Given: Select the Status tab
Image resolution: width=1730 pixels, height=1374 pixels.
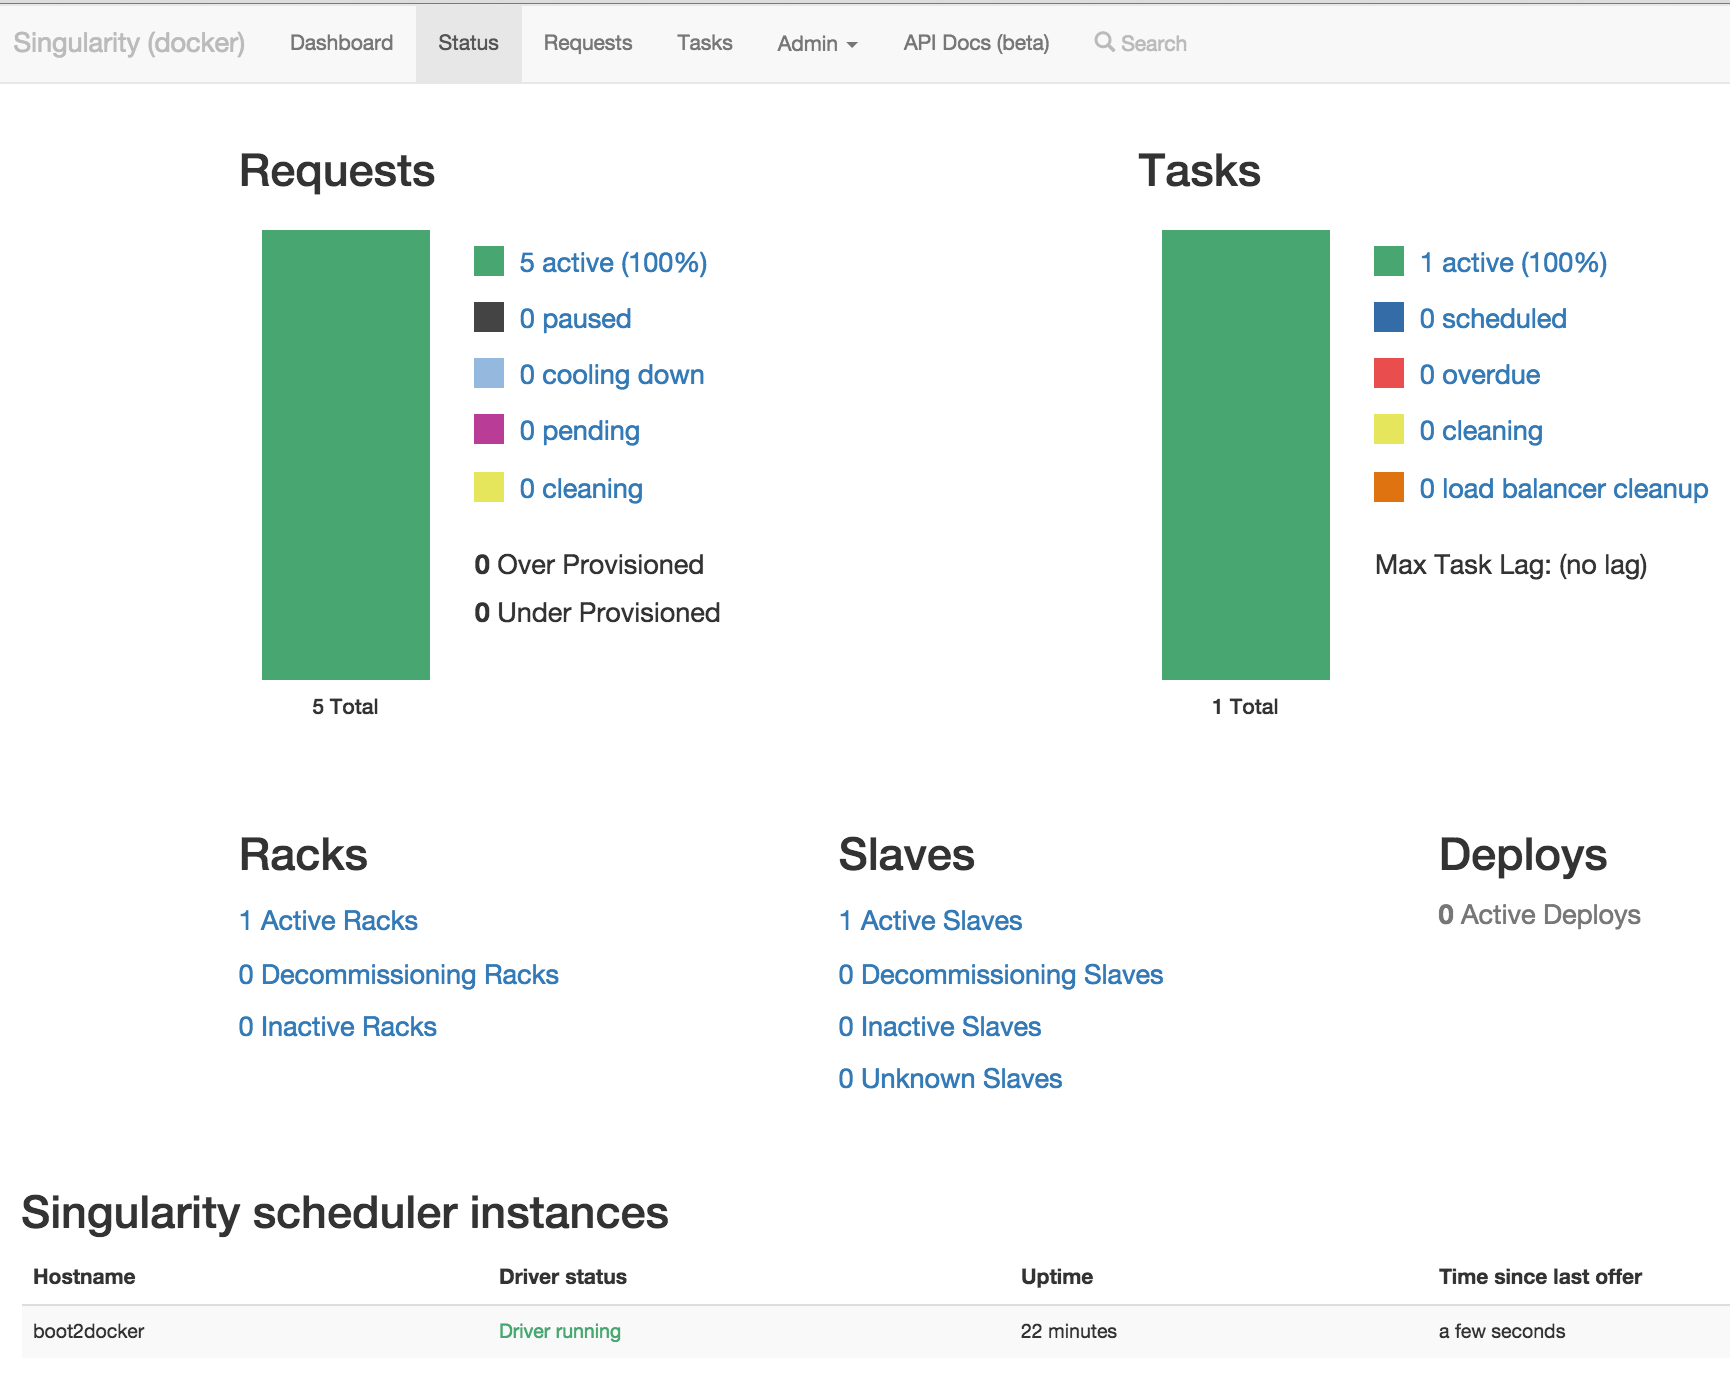Looking at the screenshot, I should [468, 43].
